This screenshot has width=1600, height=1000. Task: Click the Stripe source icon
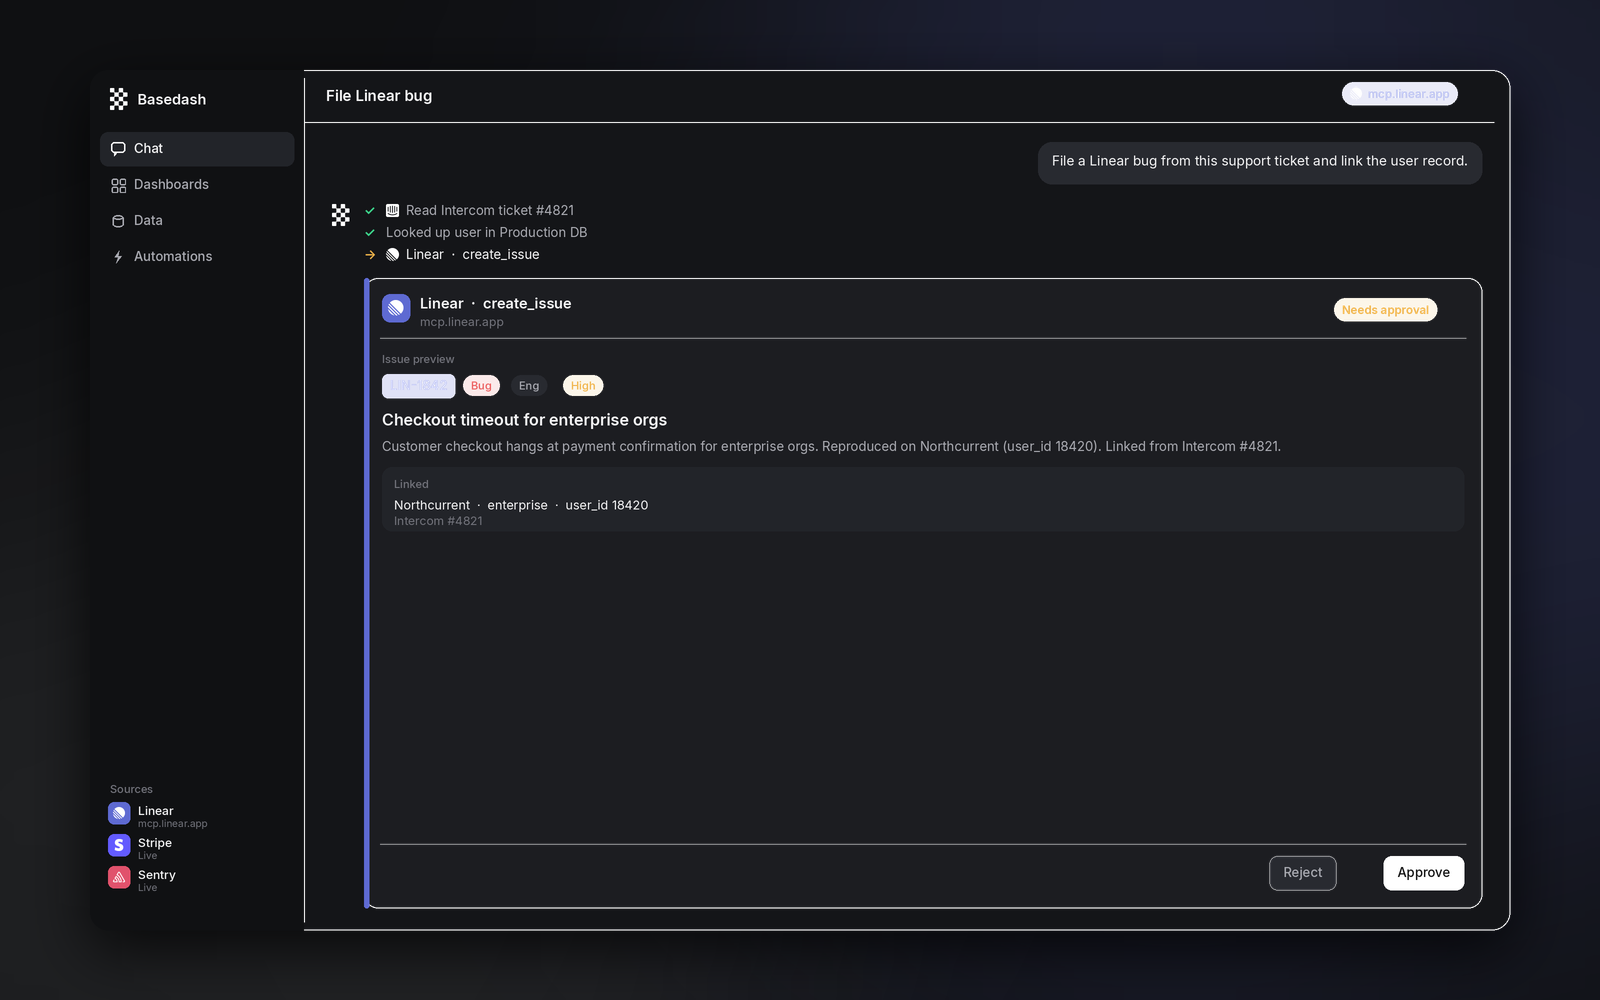click(x=119, y=846)
